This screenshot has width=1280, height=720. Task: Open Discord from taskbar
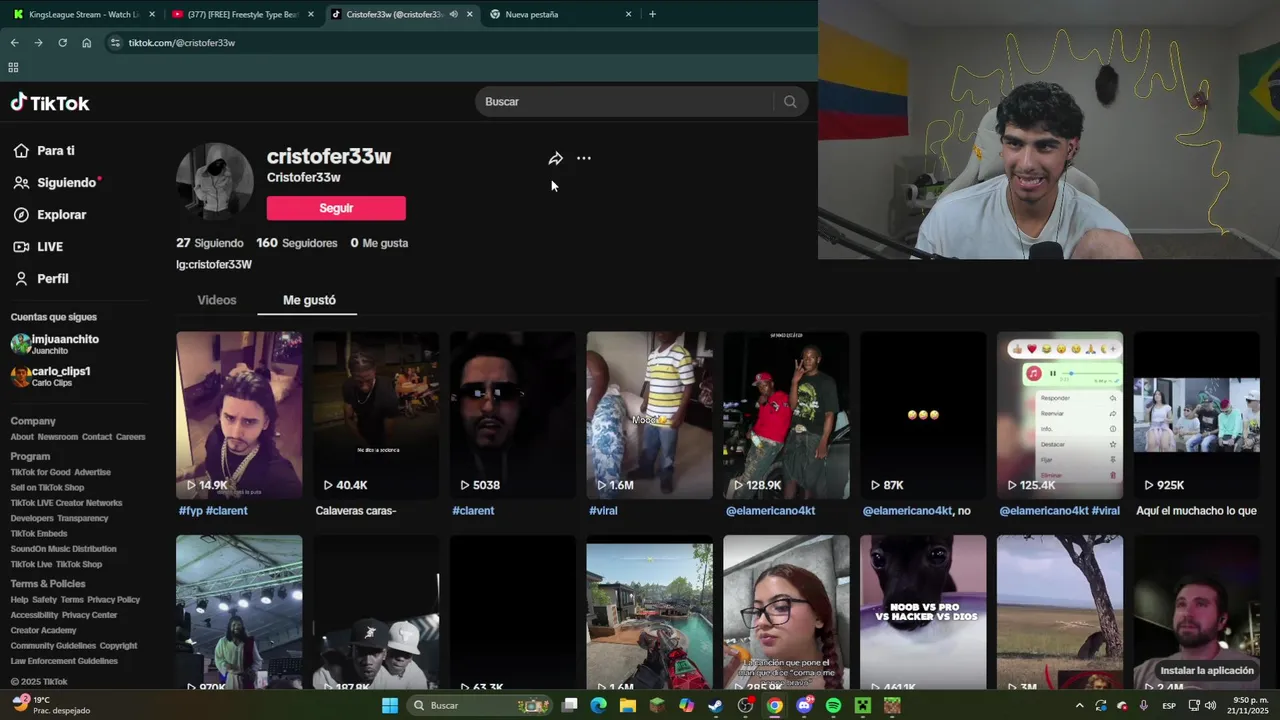click(x=804, y=705)
